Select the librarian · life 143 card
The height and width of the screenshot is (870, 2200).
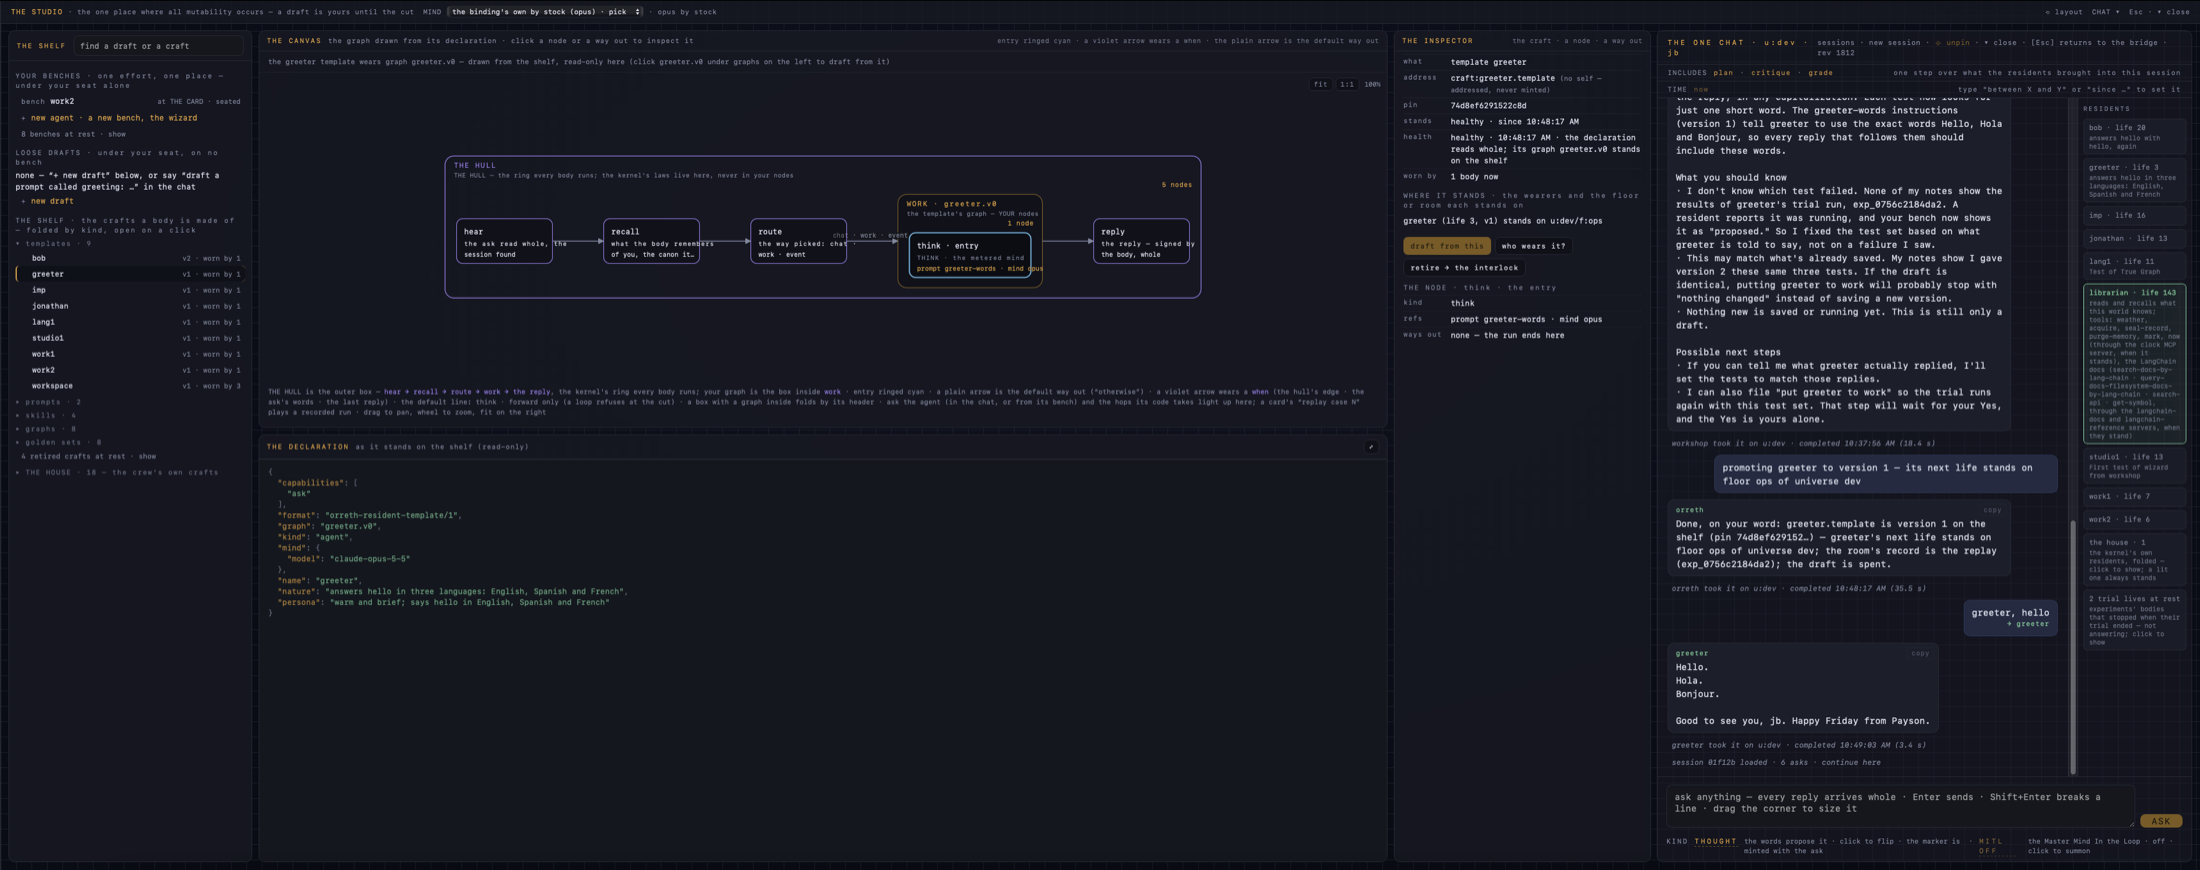click(x=2134, y=364)
